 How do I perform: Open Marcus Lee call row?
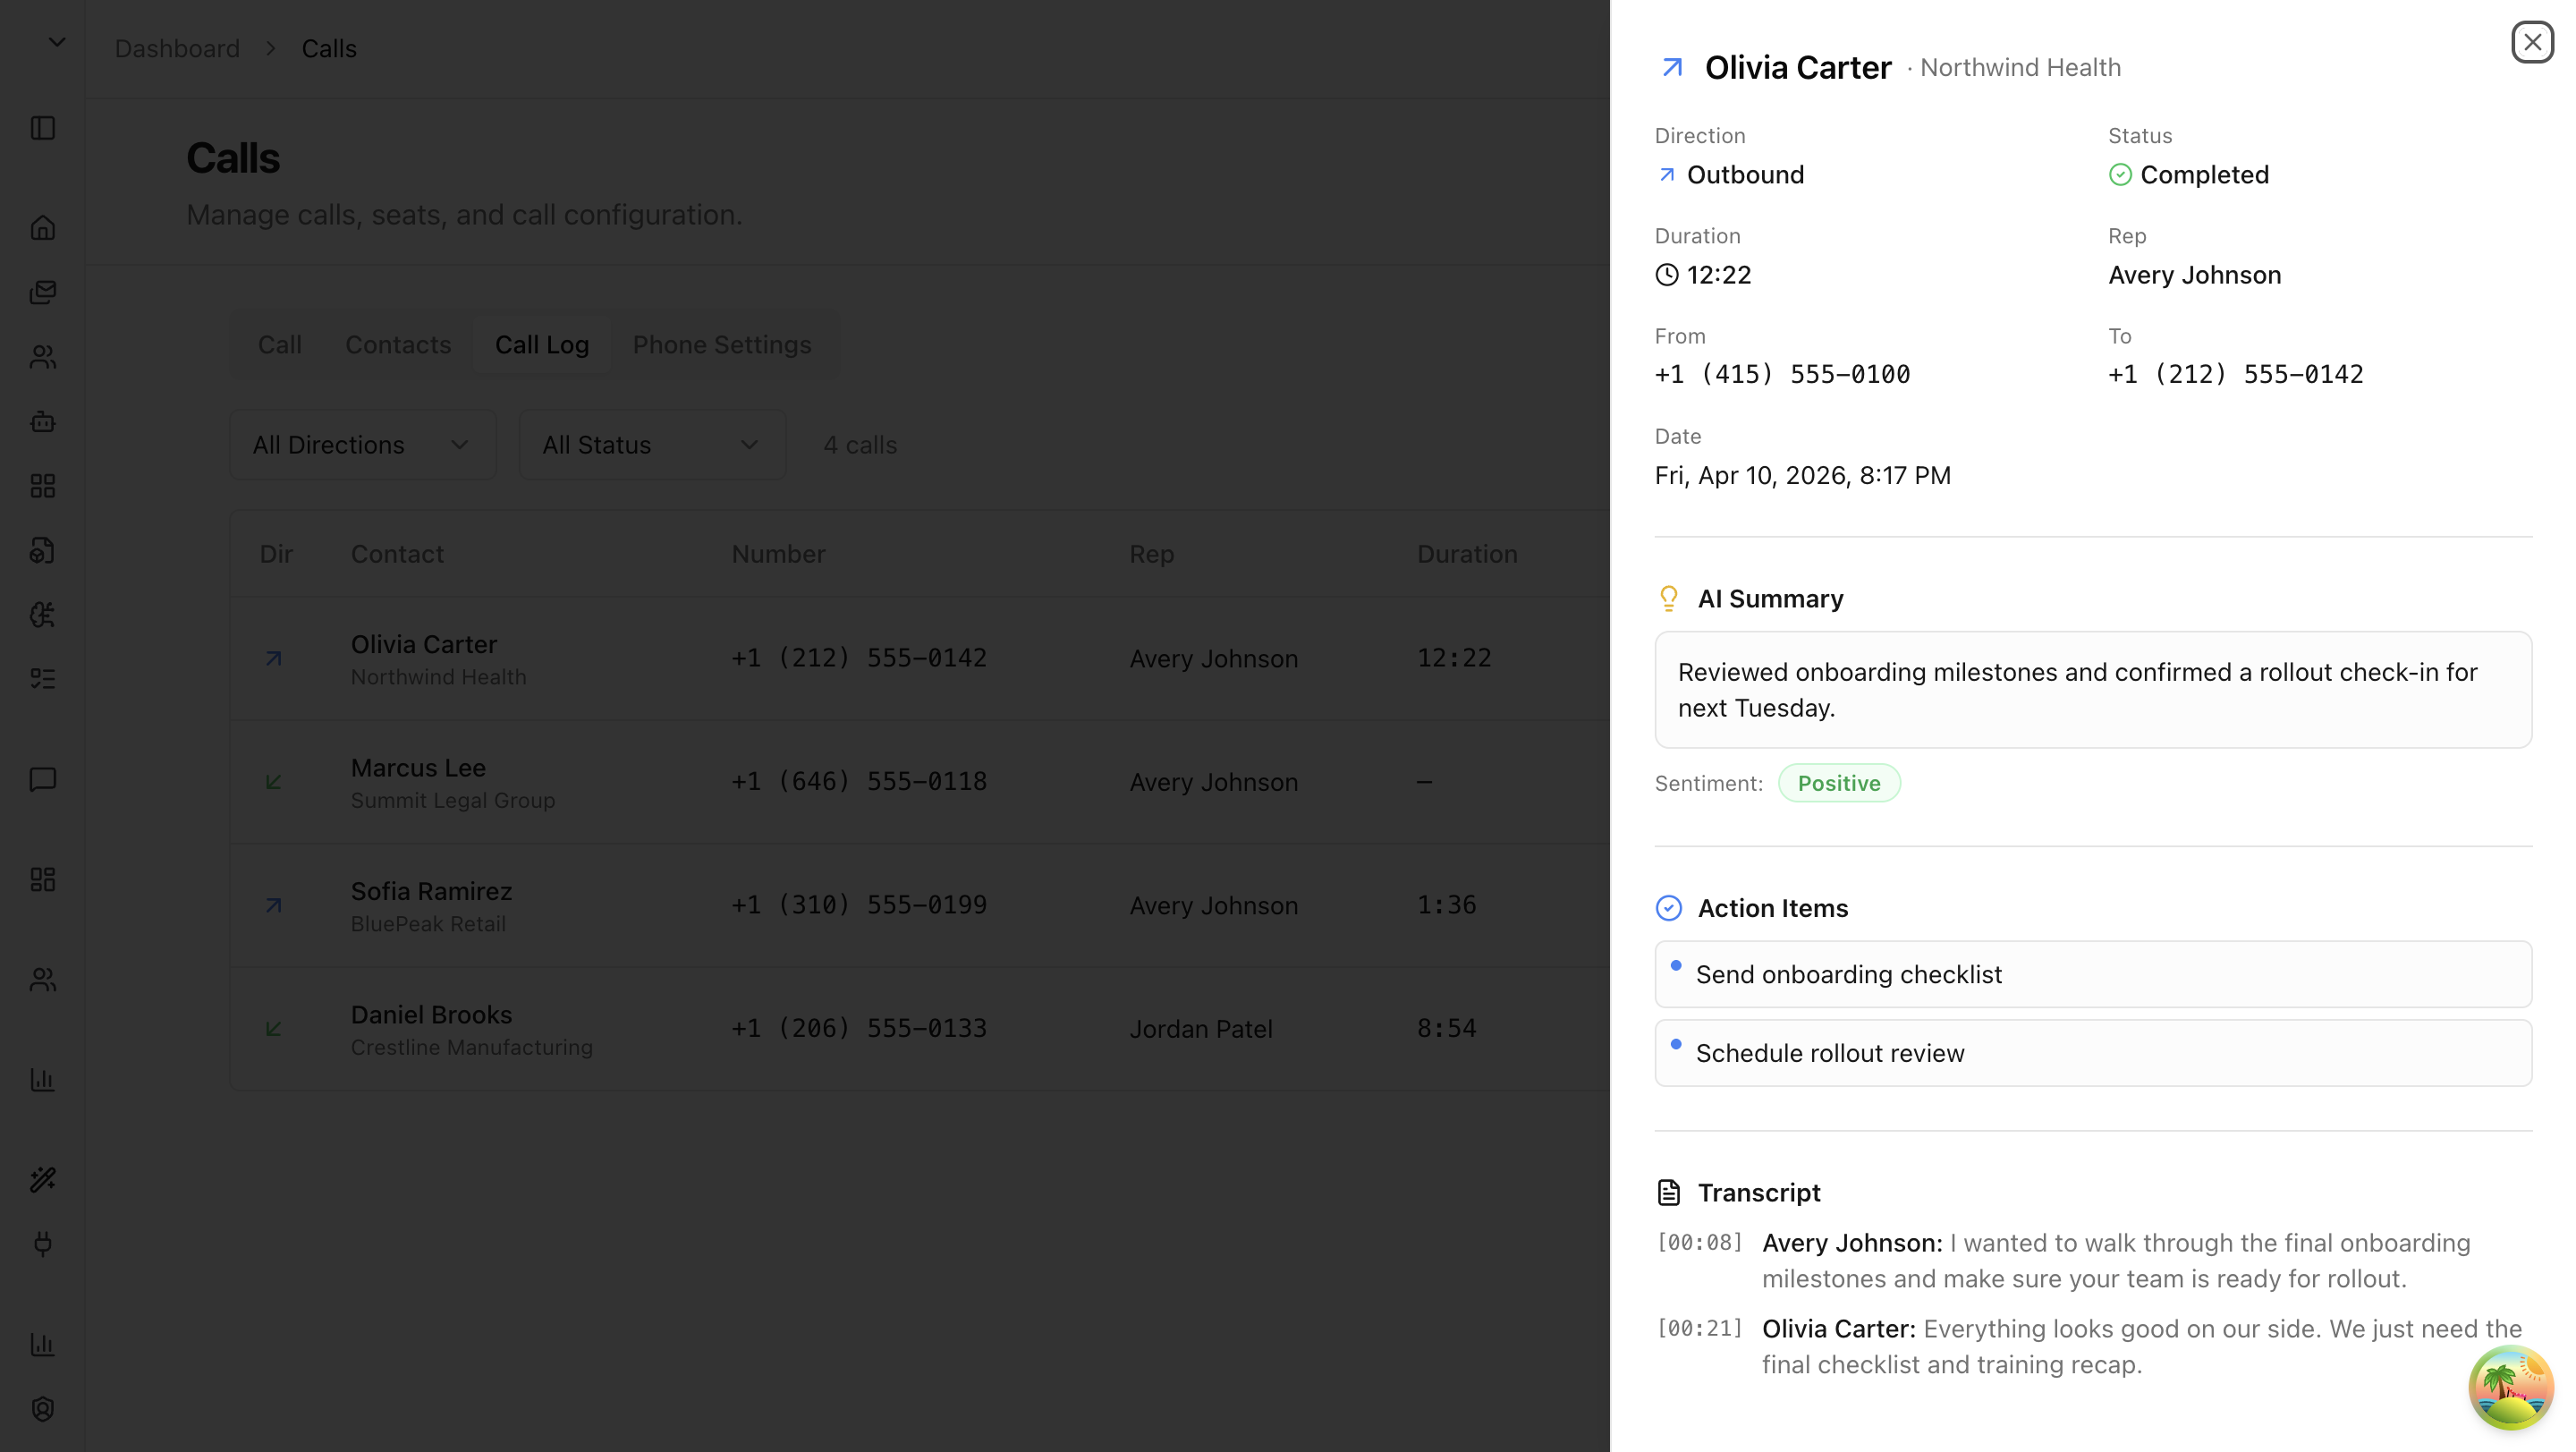click(919, 782)
